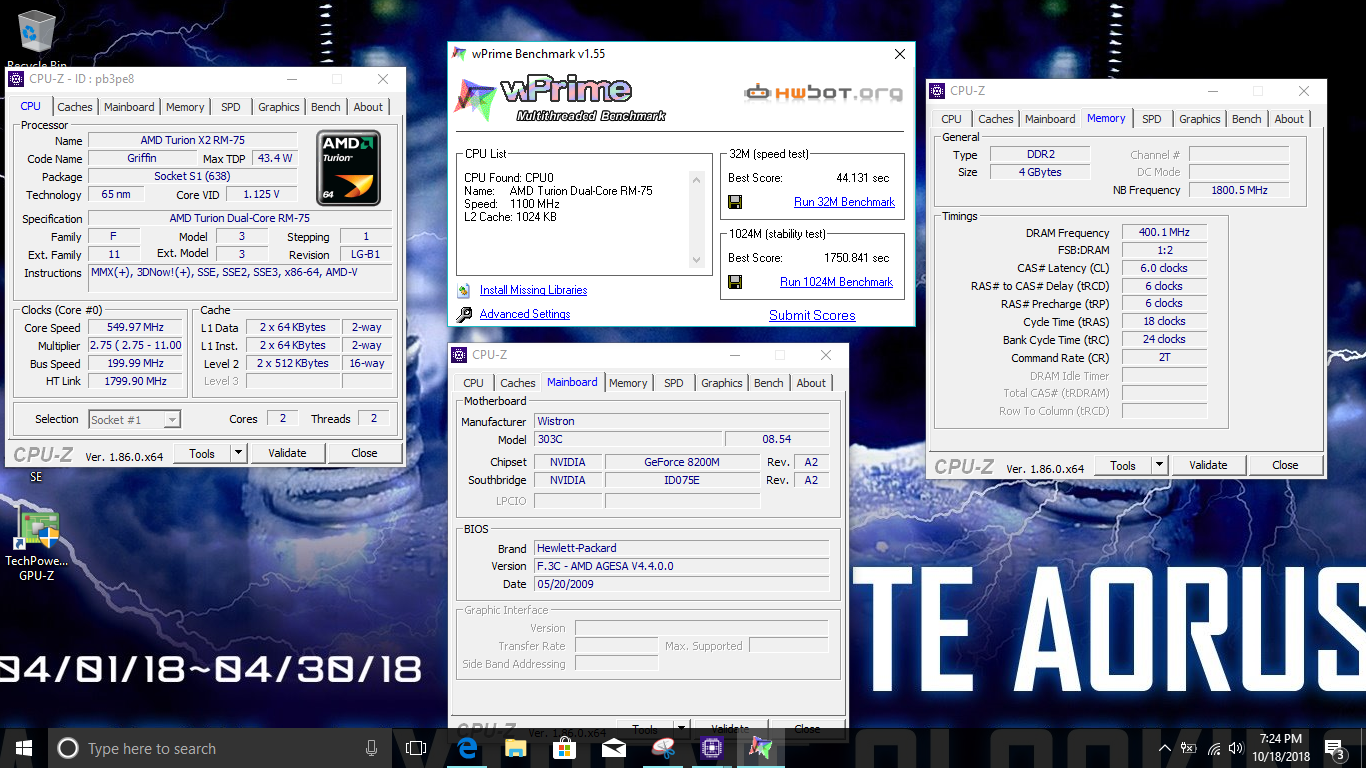1366x768 pixels.
Task: Open the Advanced Settings link
Action: point(525,314)
